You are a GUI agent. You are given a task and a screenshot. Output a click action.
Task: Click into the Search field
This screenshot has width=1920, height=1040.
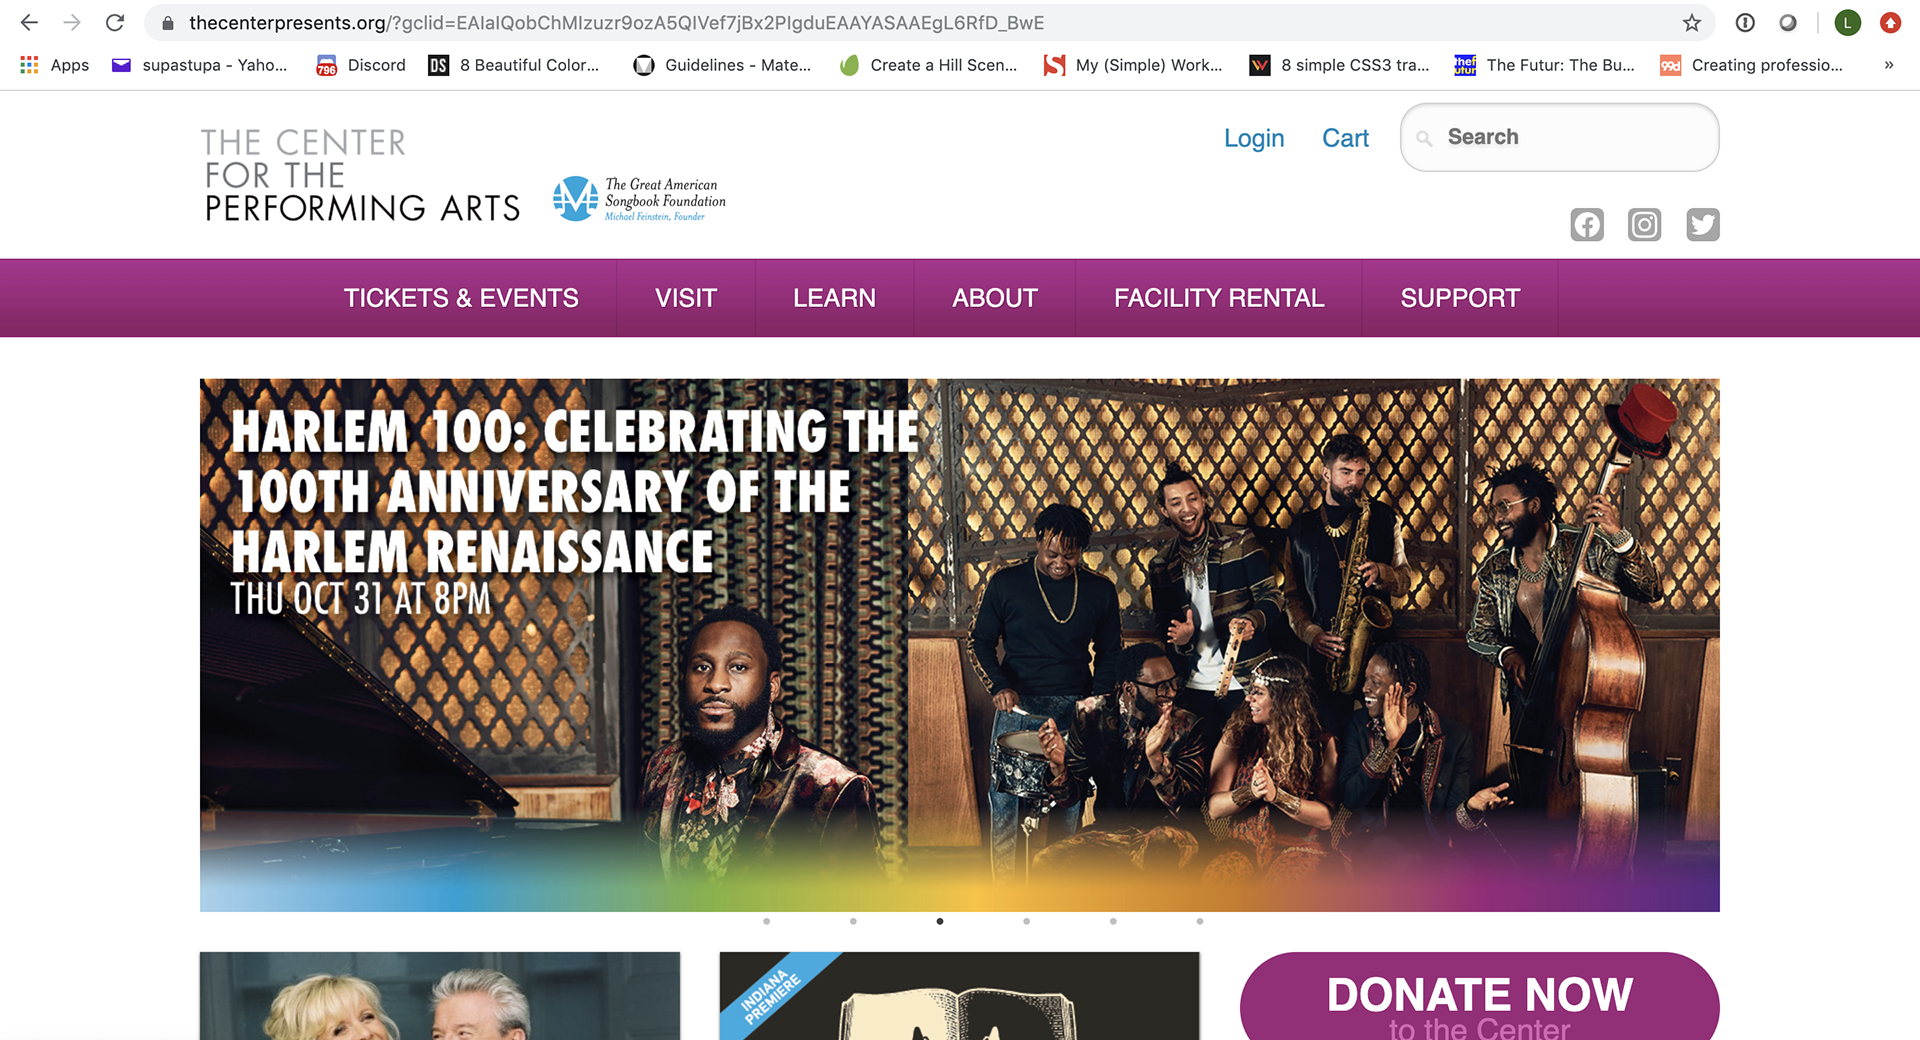[1560, 137]
